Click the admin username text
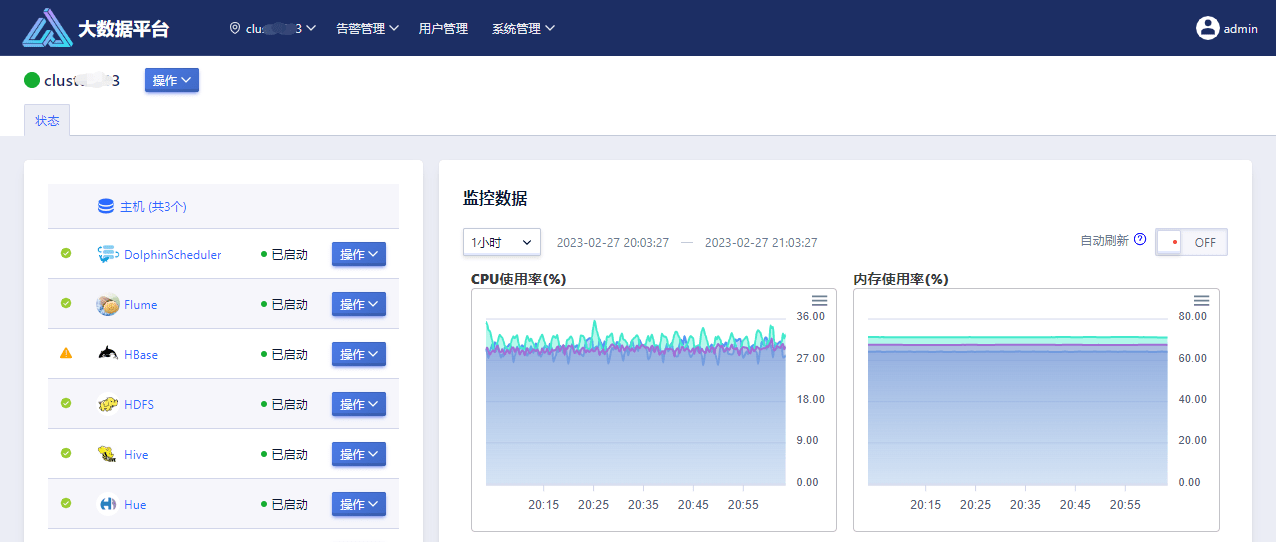 pos(1241,29)
